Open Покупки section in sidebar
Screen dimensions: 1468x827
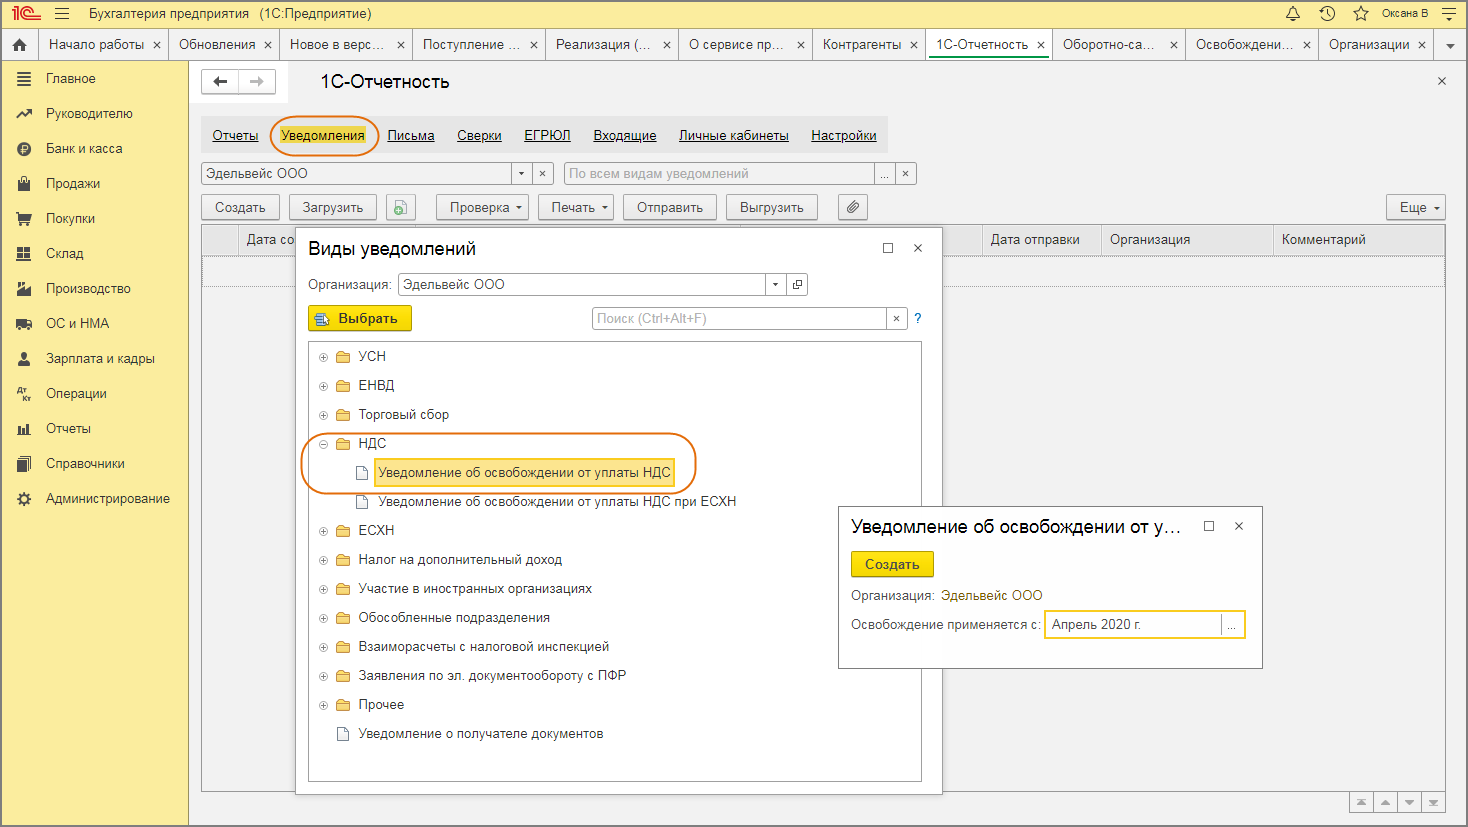[x=70, y=218]
